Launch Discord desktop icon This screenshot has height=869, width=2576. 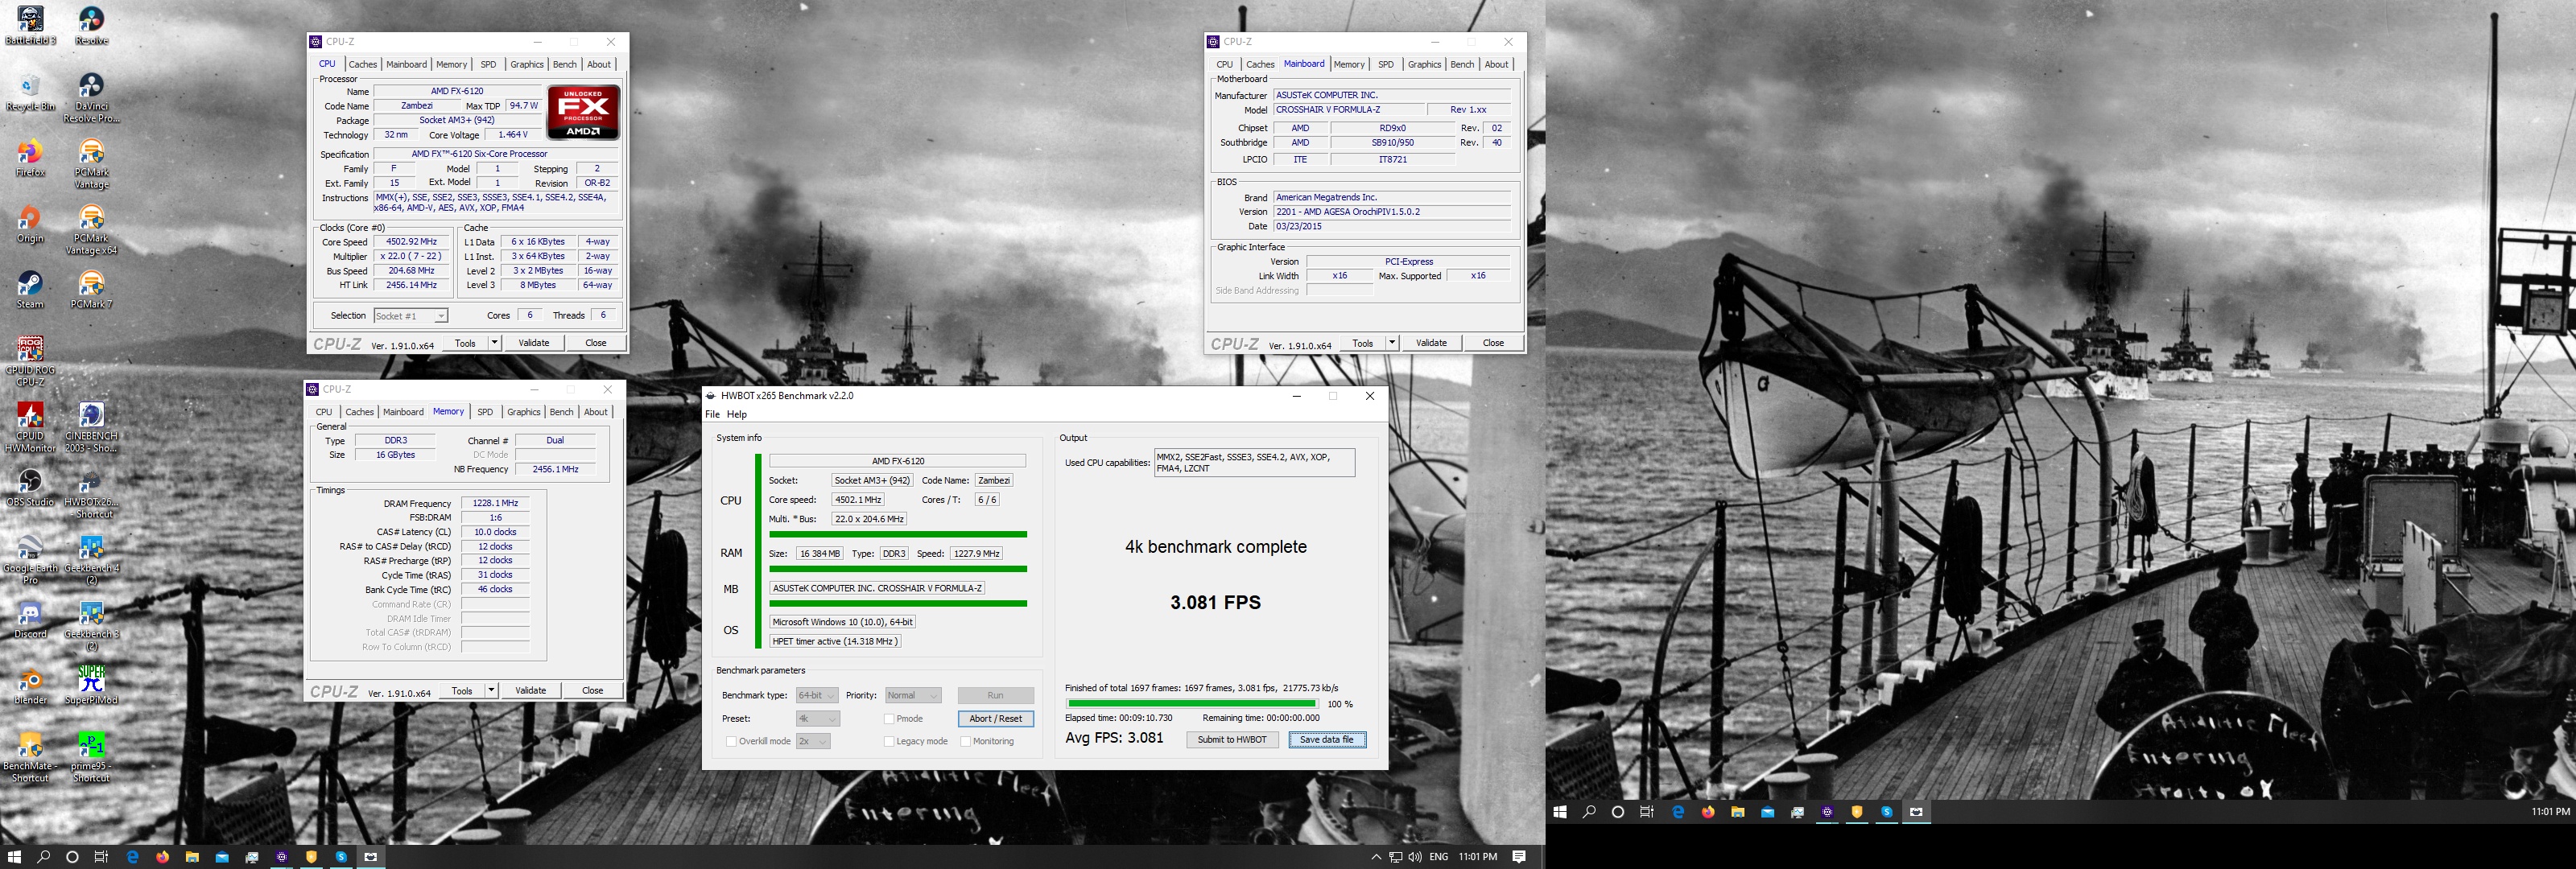point(30,620)
